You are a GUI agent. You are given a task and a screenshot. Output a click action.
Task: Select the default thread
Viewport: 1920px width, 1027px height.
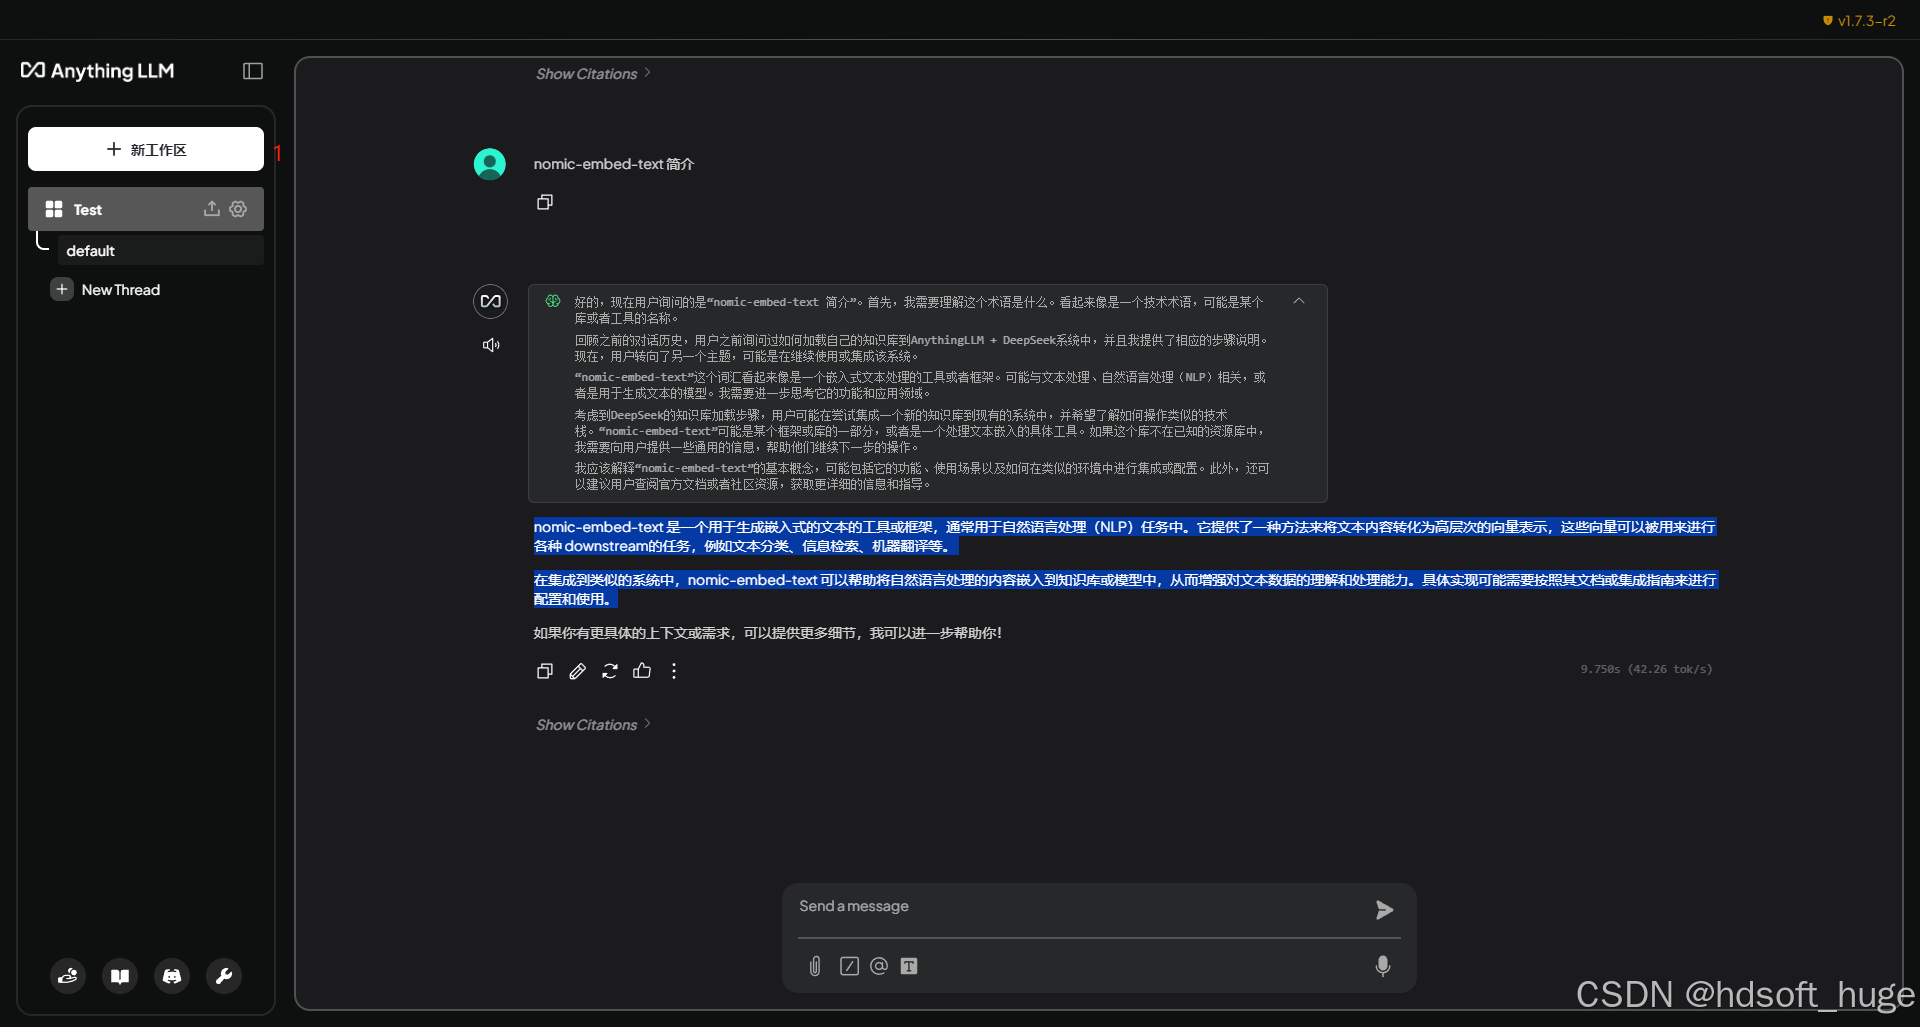coord(160,250)
